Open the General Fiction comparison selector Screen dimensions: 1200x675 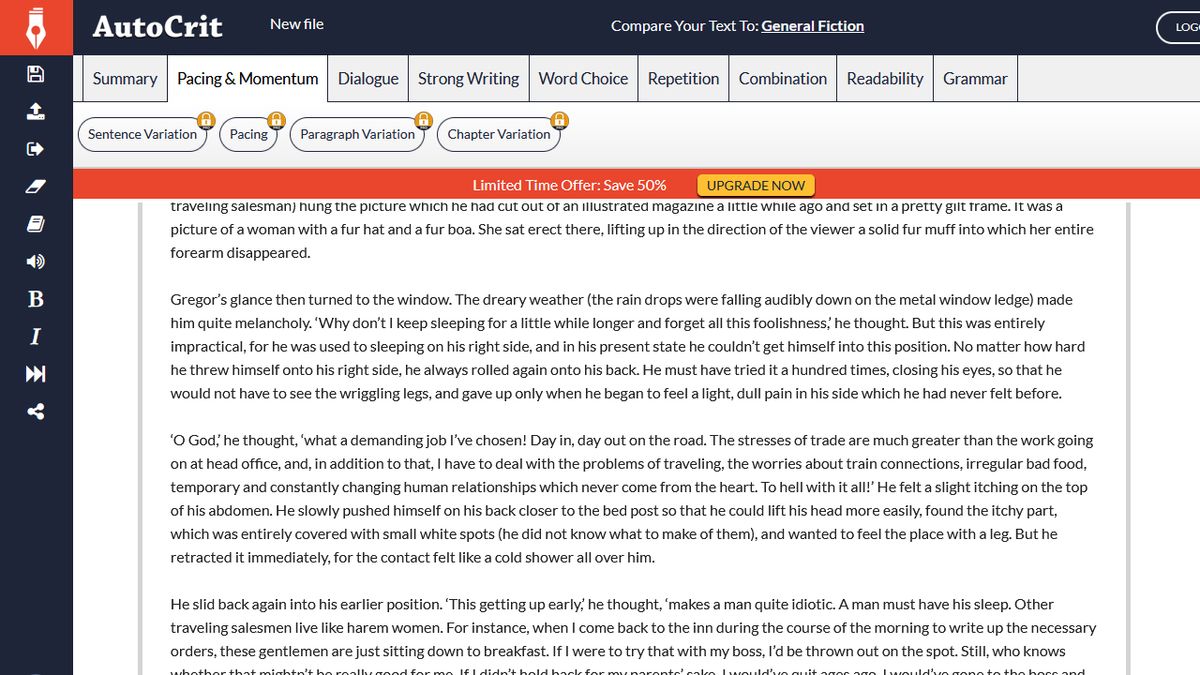pyautogui.click(x=813, y=25)
